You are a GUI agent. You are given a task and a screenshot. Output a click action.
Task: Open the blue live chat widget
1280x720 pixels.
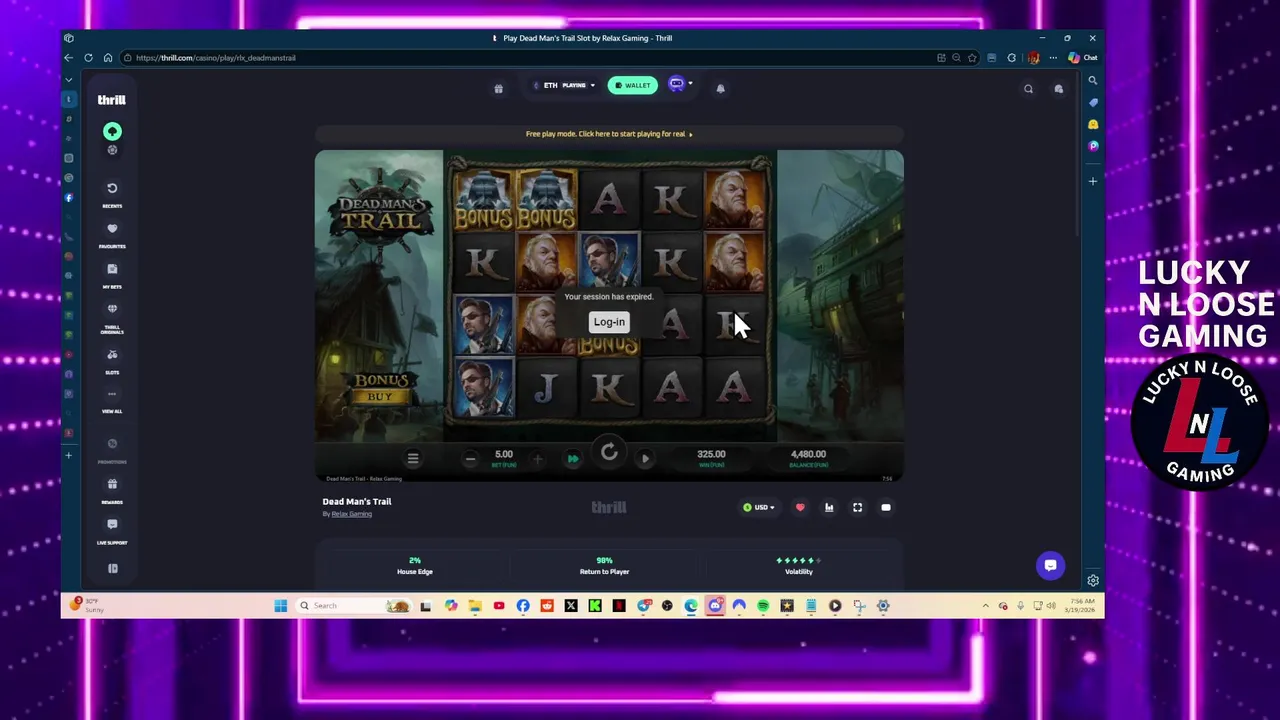coord(1050,565)
